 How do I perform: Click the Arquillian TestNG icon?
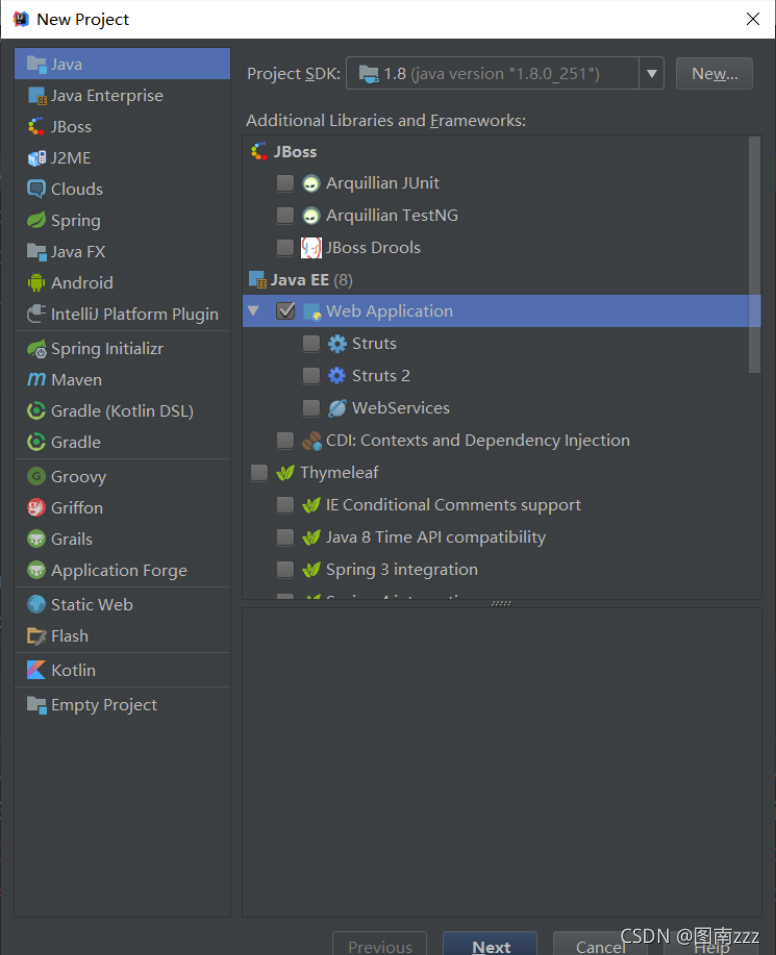click(x=311, y=215)
